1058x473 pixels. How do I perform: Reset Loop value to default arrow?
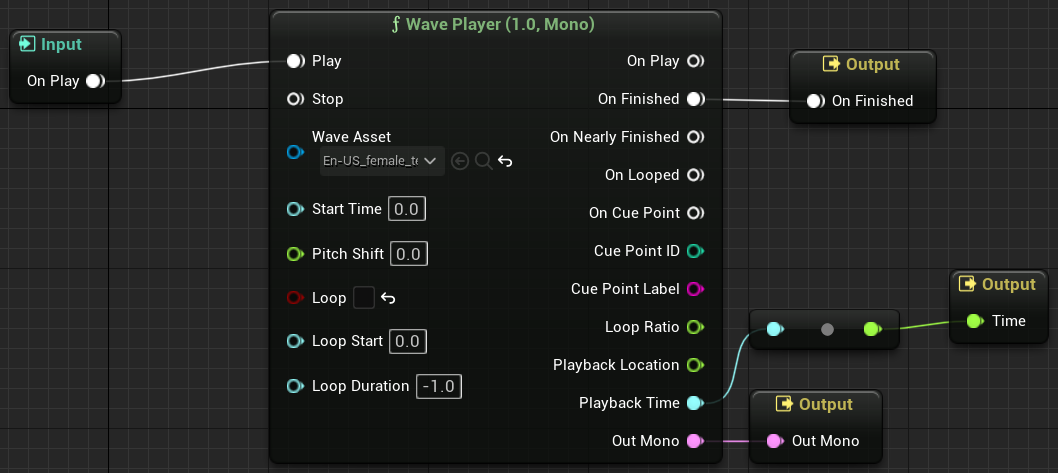tap(388, 298)
